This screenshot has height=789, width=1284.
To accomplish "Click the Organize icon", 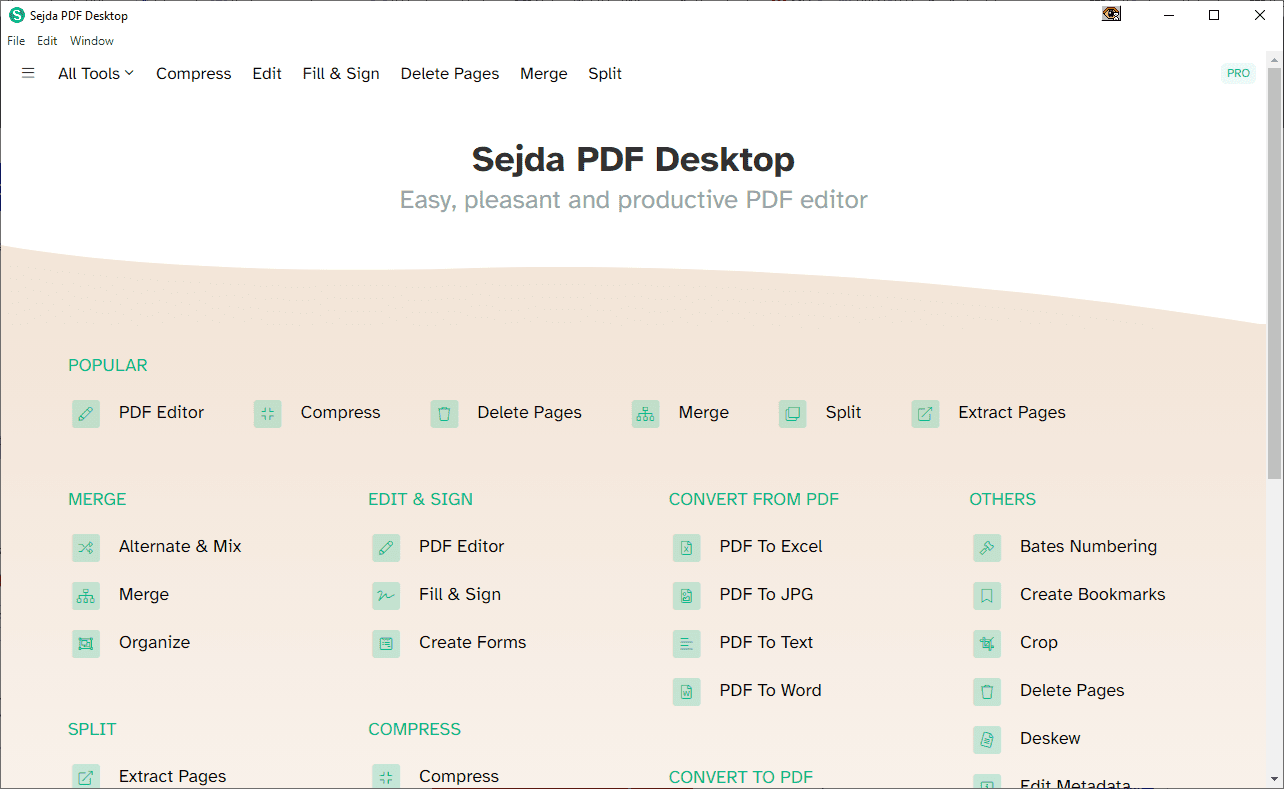I will 86,643.
